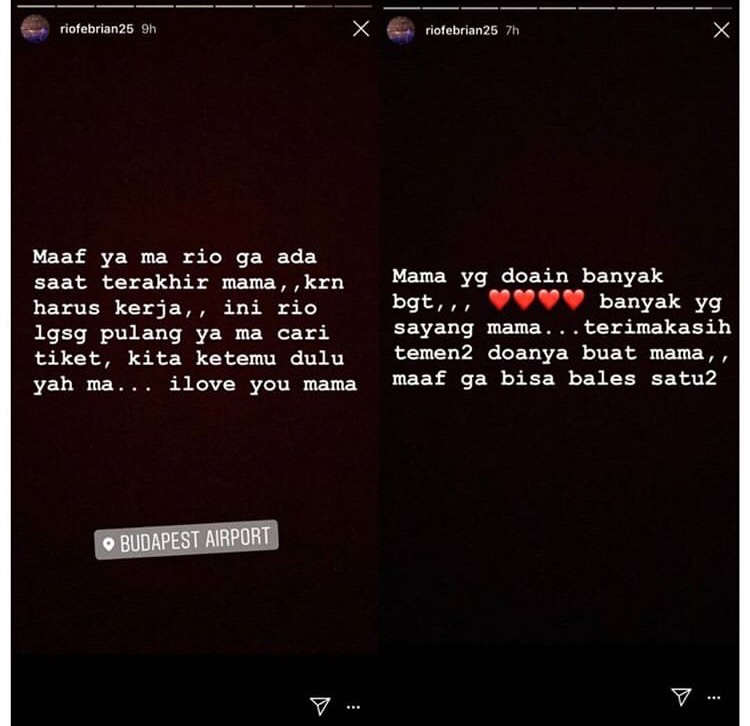Open riofebrian25 username on the left story
Screen dimensions: 750x726
tap(97, 29)
